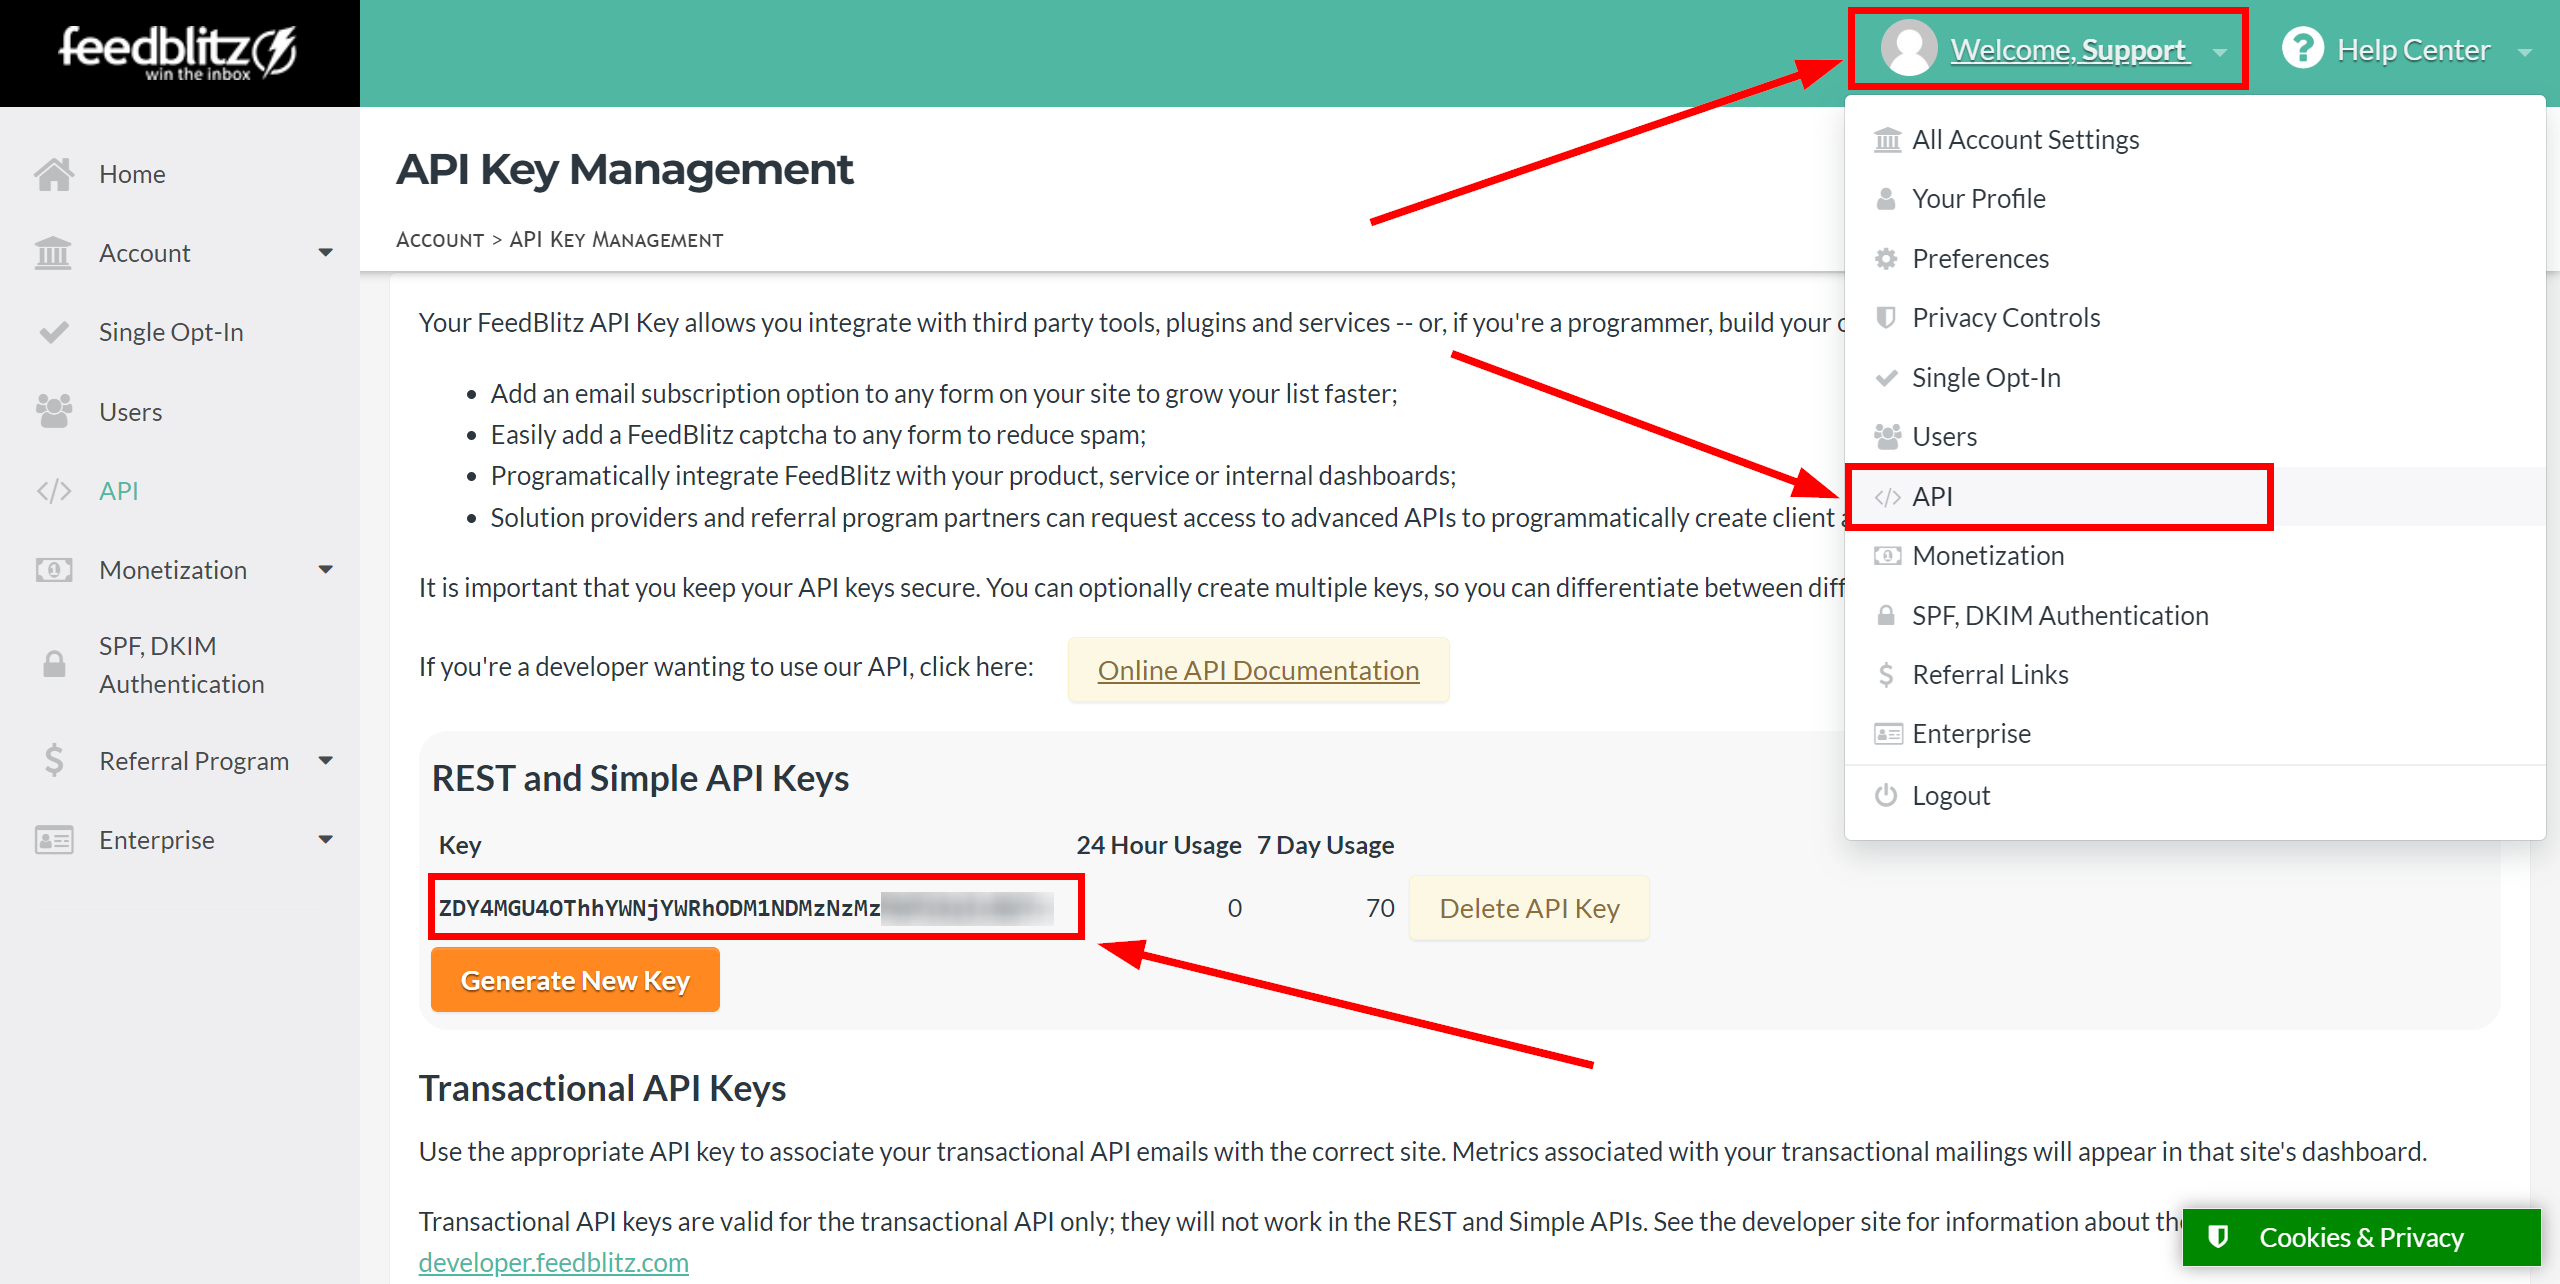The image size is (2560, 1284).
Task: Click the Home house icon in sidebar
Action: 54,174
